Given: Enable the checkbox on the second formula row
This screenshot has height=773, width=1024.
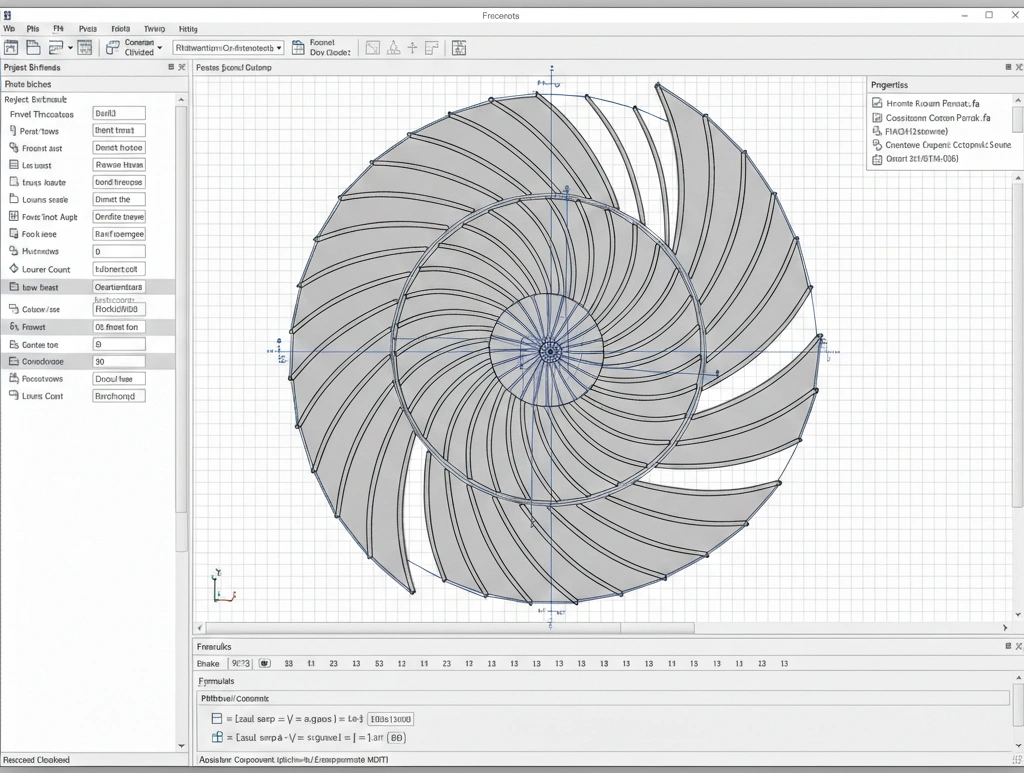Looking at the screenshot, I should 215,736.
